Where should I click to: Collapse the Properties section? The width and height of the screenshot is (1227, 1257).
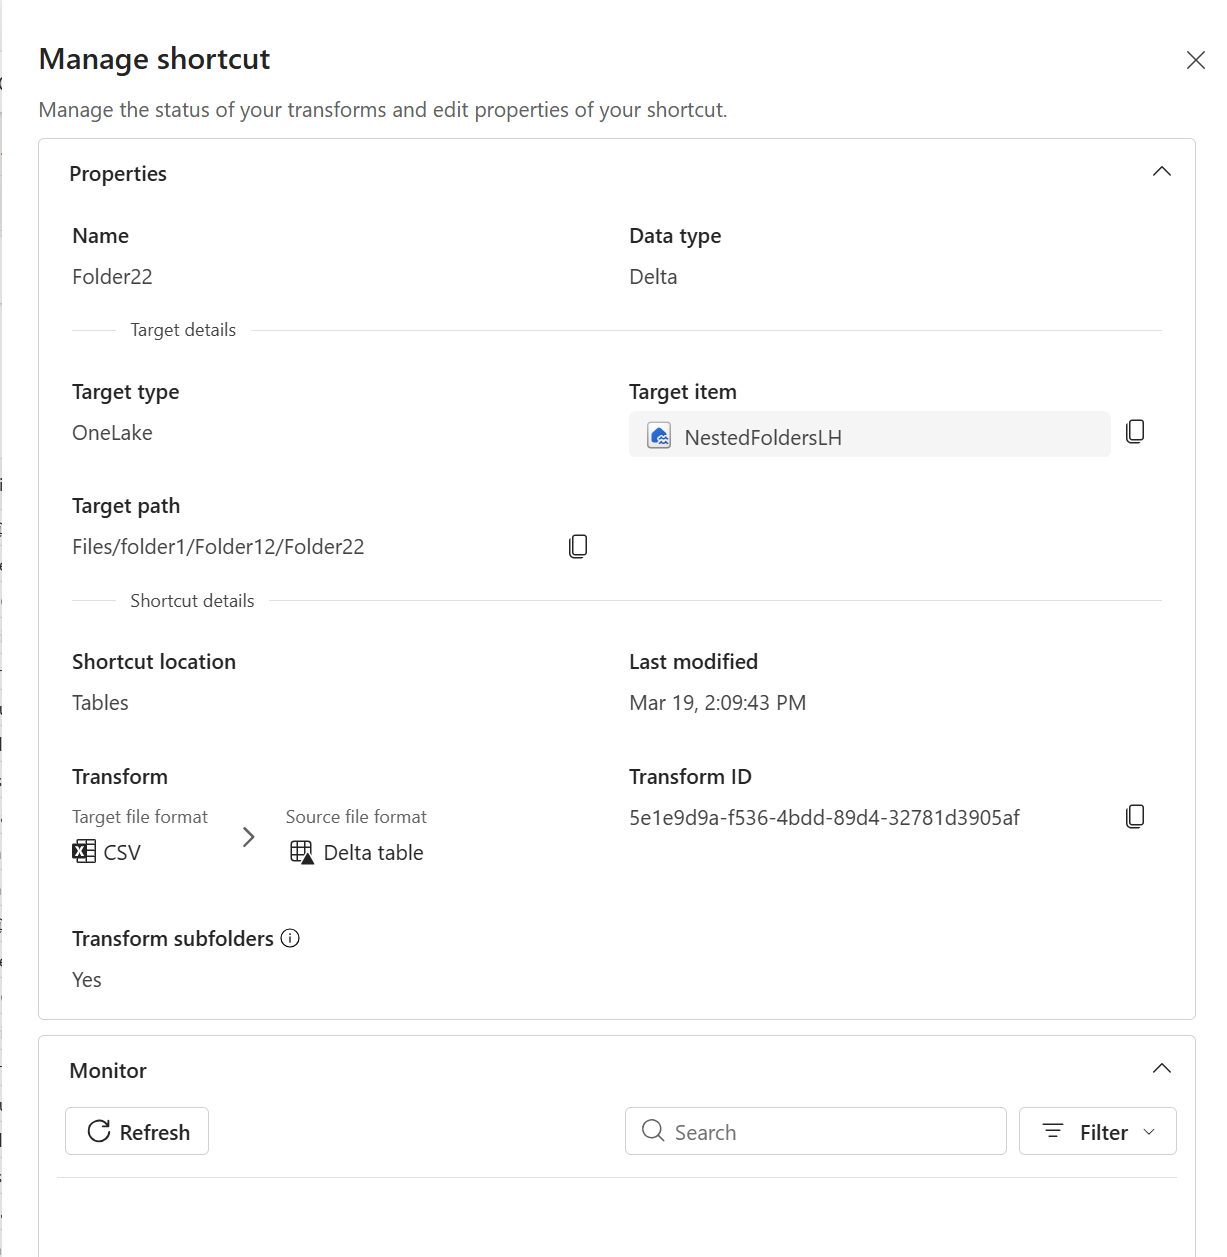[1162, 171]
